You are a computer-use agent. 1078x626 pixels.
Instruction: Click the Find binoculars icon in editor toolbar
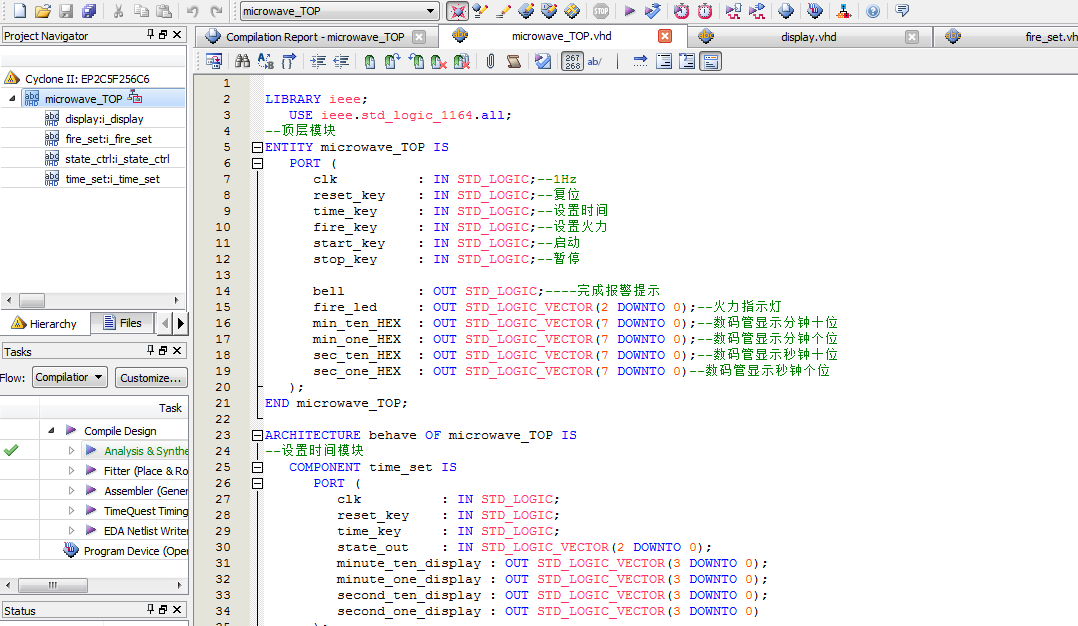pos(242,61)
